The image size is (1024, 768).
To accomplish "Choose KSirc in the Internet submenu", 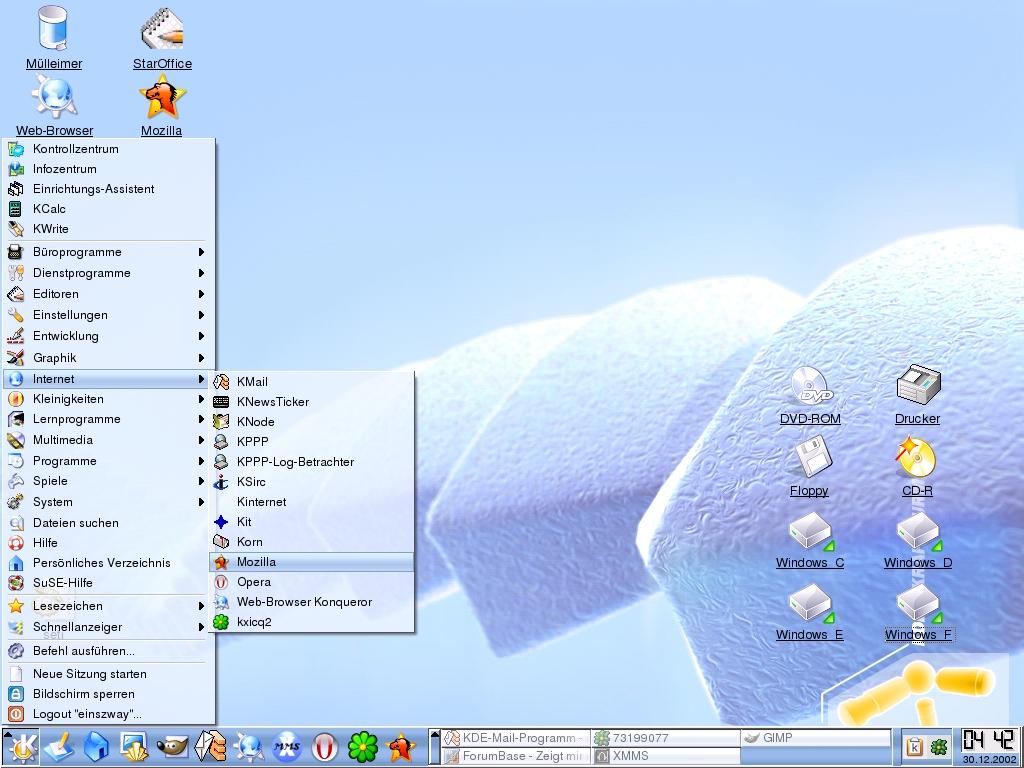I will coord(312,482).
